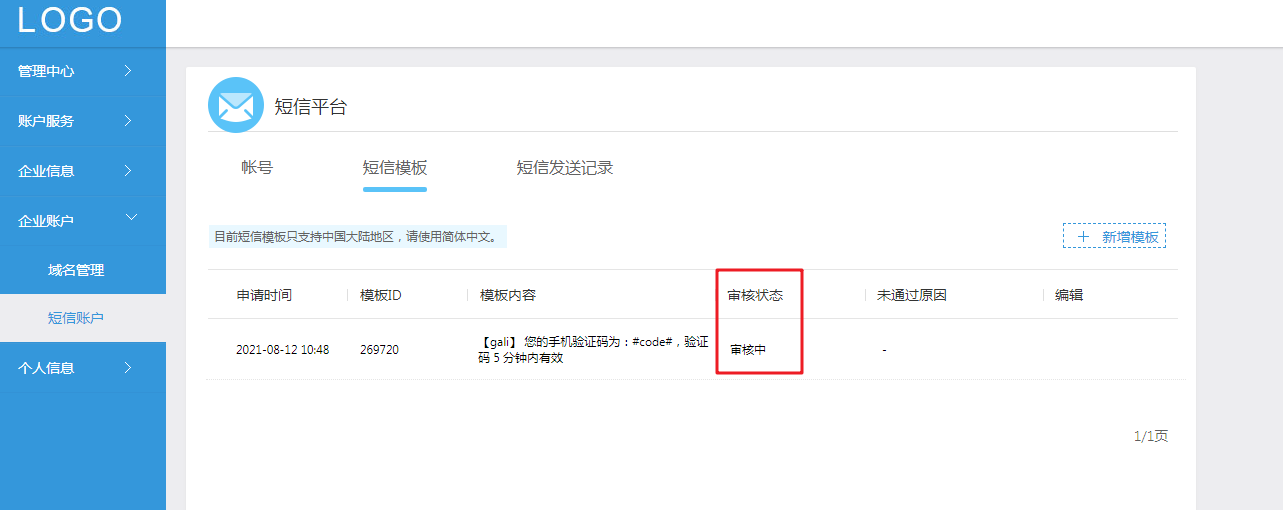Image resolution: width=1283 pixels, height=510 pixels.
Task: Select the 短信模板 tab
Action: (x=395, y=168)
